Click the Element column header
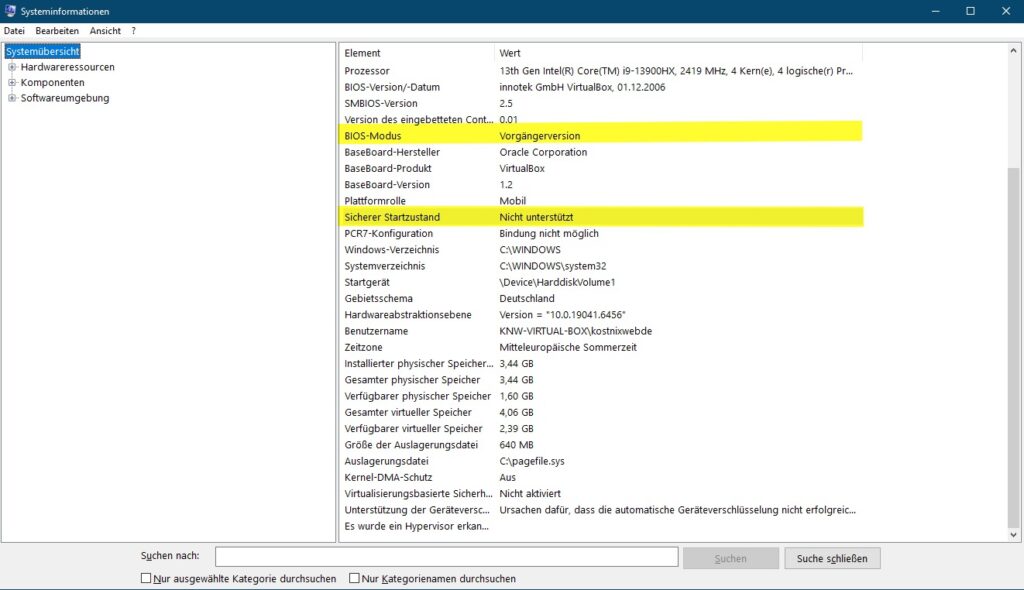Screen dimensions: 1024x590 [x=417, y=53]
